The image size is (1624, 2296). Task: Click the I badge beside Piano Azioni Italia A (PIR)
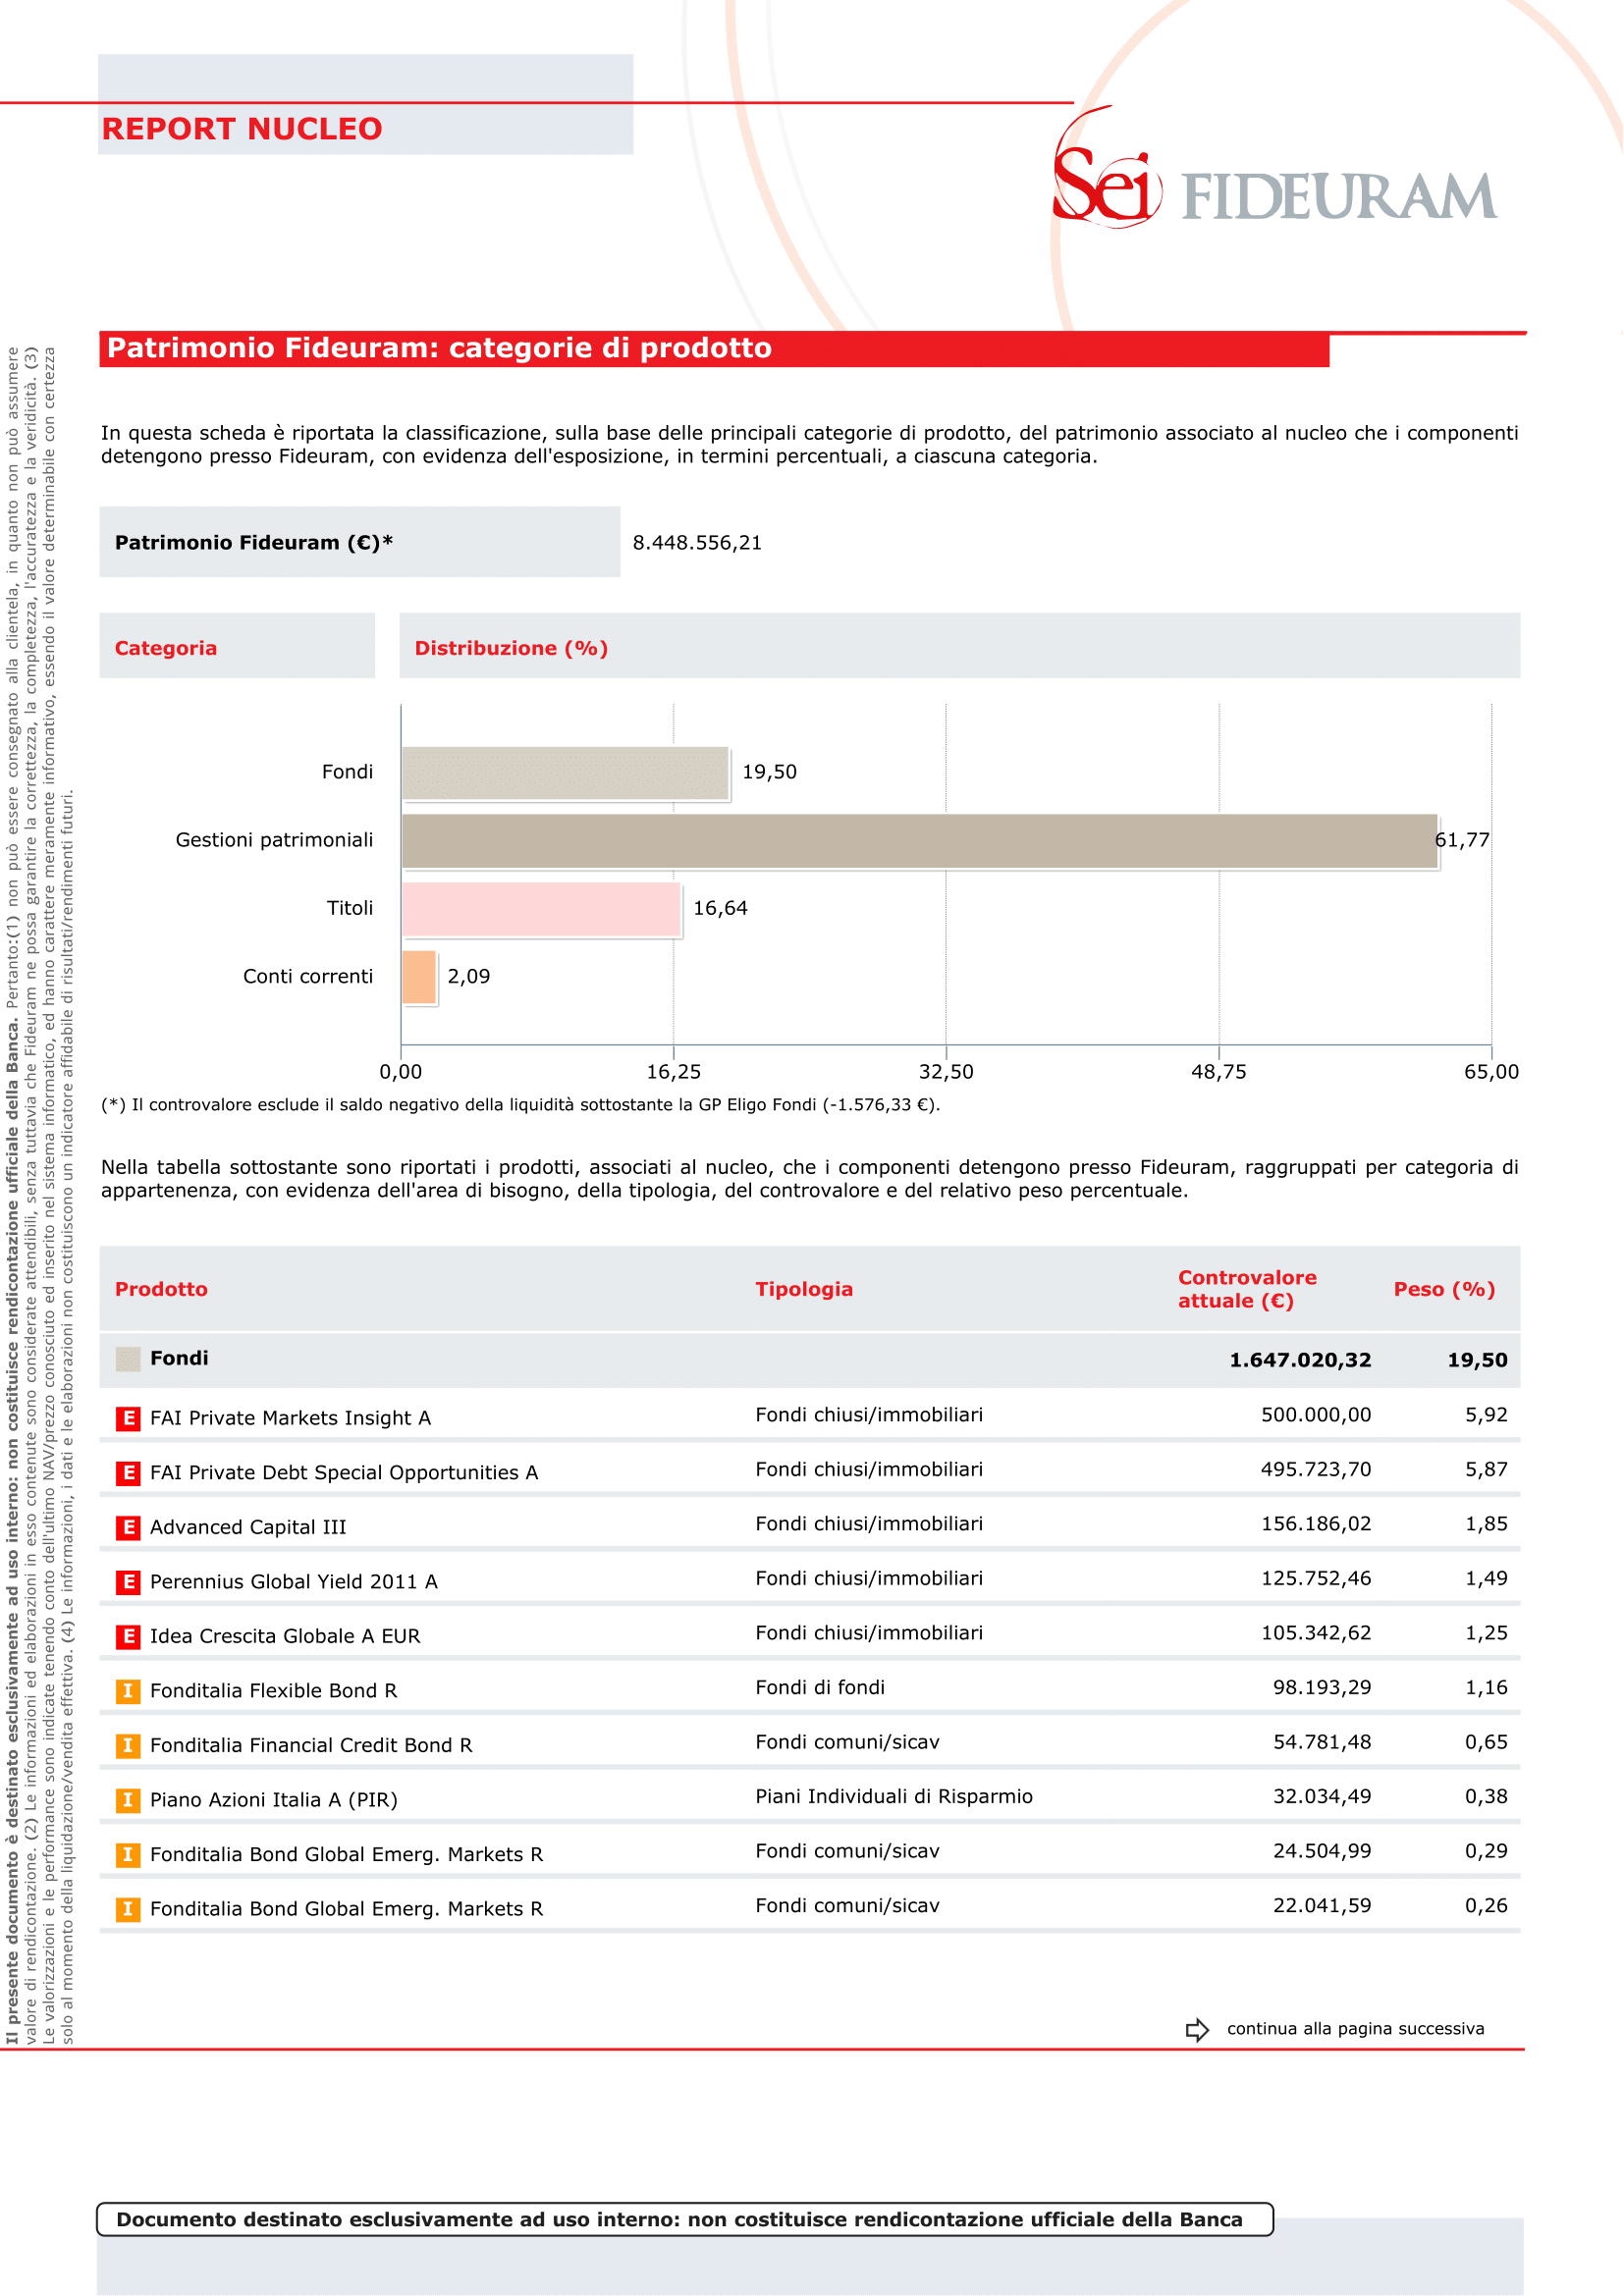click(128, 1800)
